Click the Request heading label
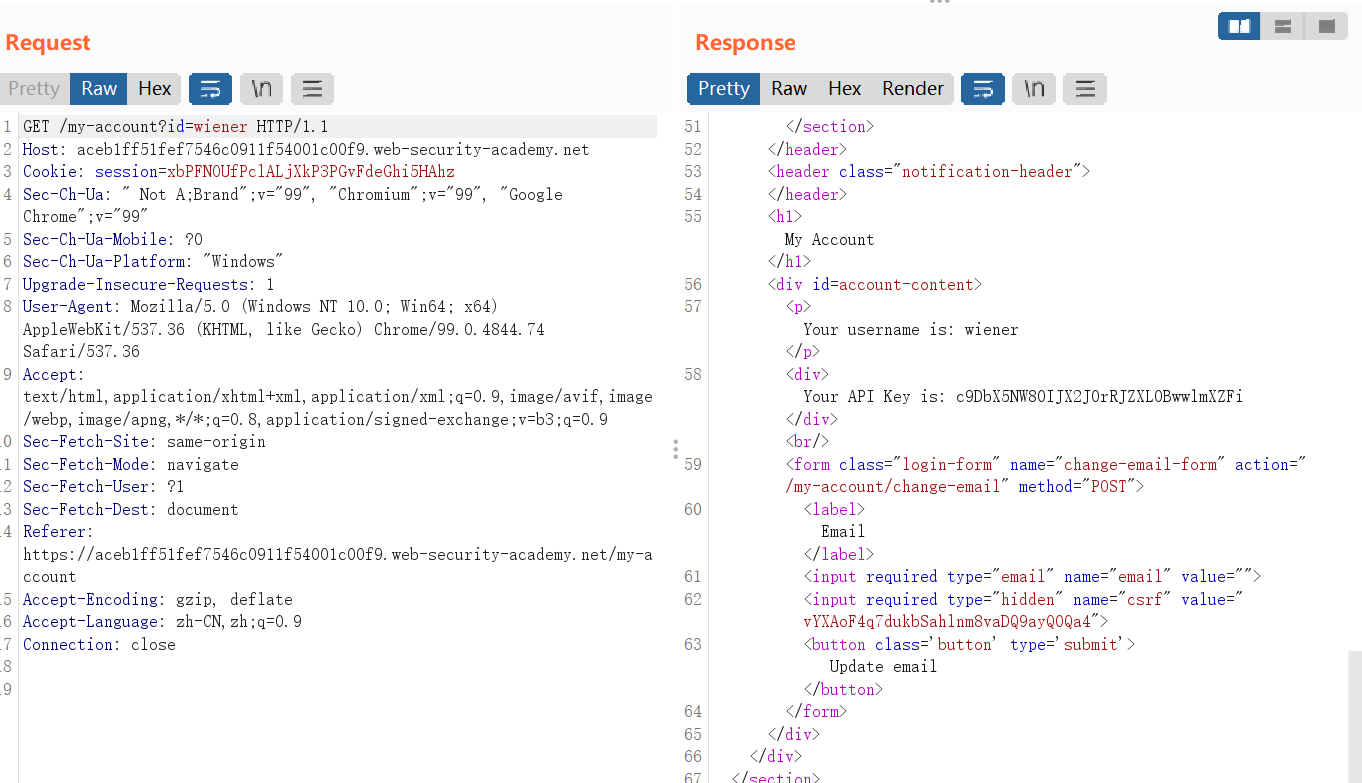This screenshot has width=1362, height=783. tap(48, 43)
